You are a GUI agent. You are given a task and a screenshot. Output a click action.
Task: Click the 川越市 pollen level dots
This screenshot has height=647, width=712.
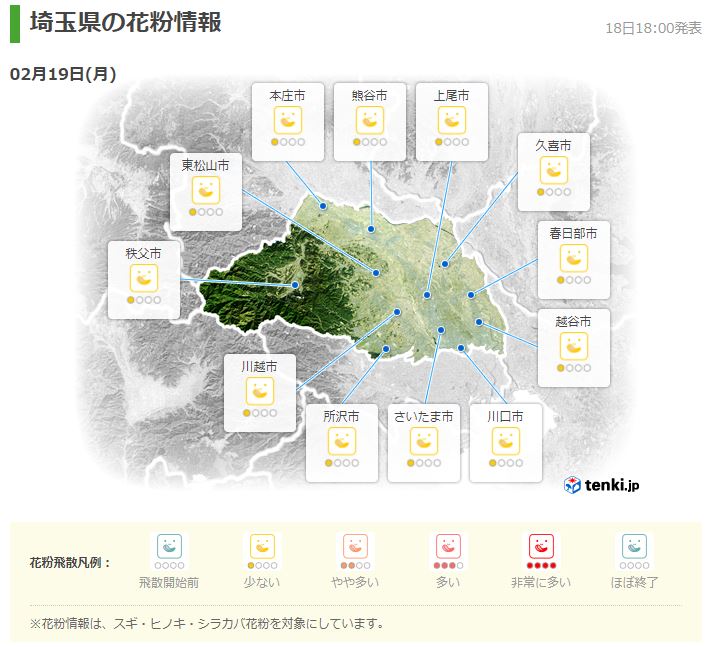(x=260, y=413)
